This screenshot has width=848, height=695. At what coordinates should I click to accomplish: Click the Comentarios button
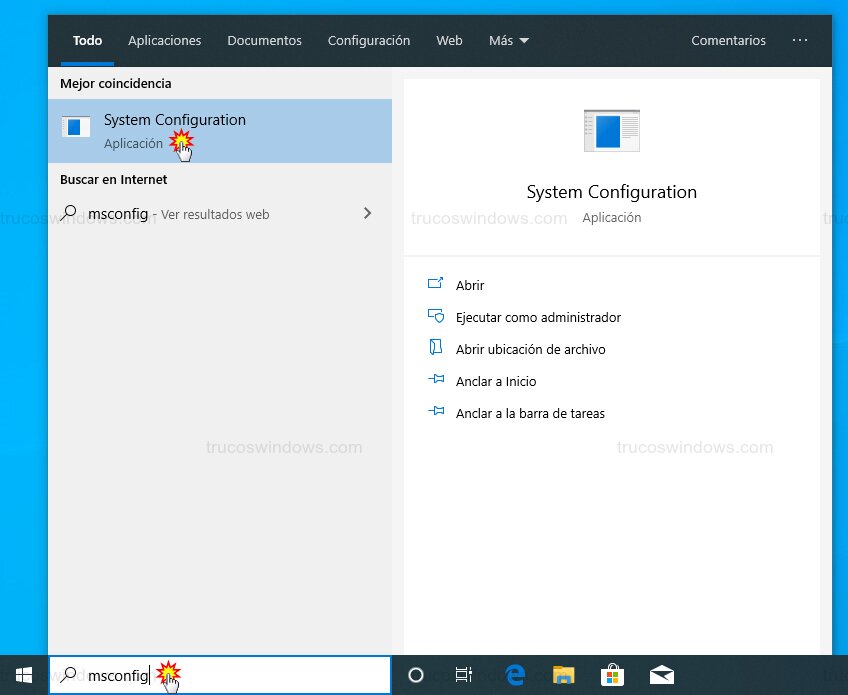(728, 40)
